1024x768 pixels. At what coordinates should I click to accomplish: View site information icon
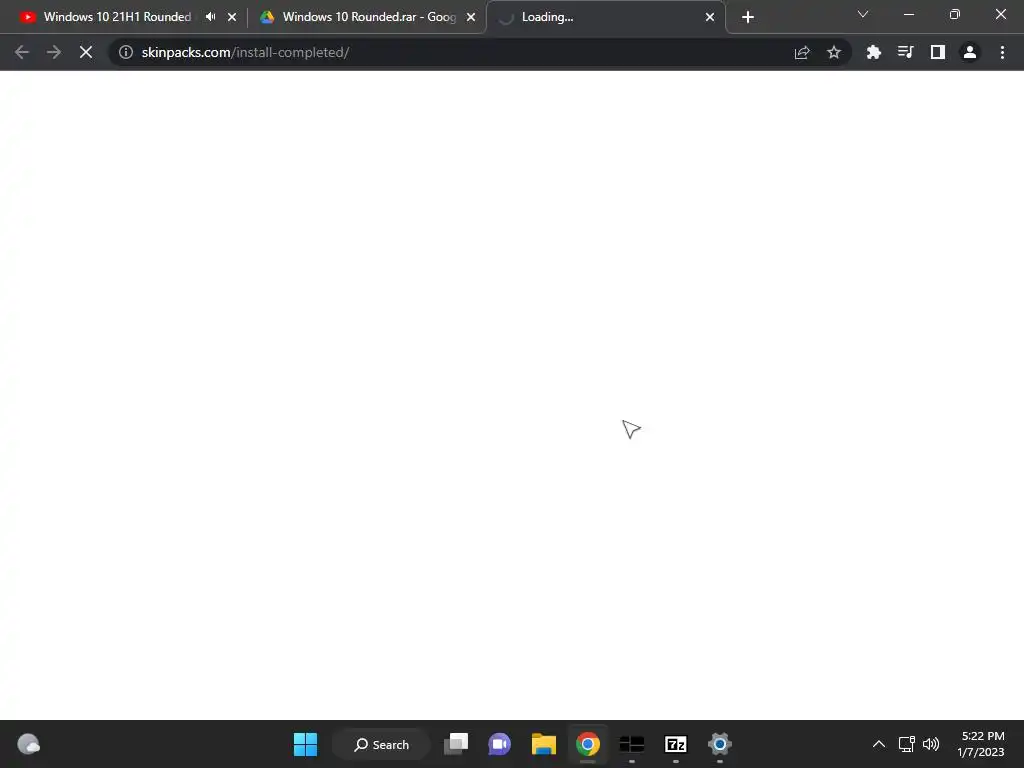(125, 52)
